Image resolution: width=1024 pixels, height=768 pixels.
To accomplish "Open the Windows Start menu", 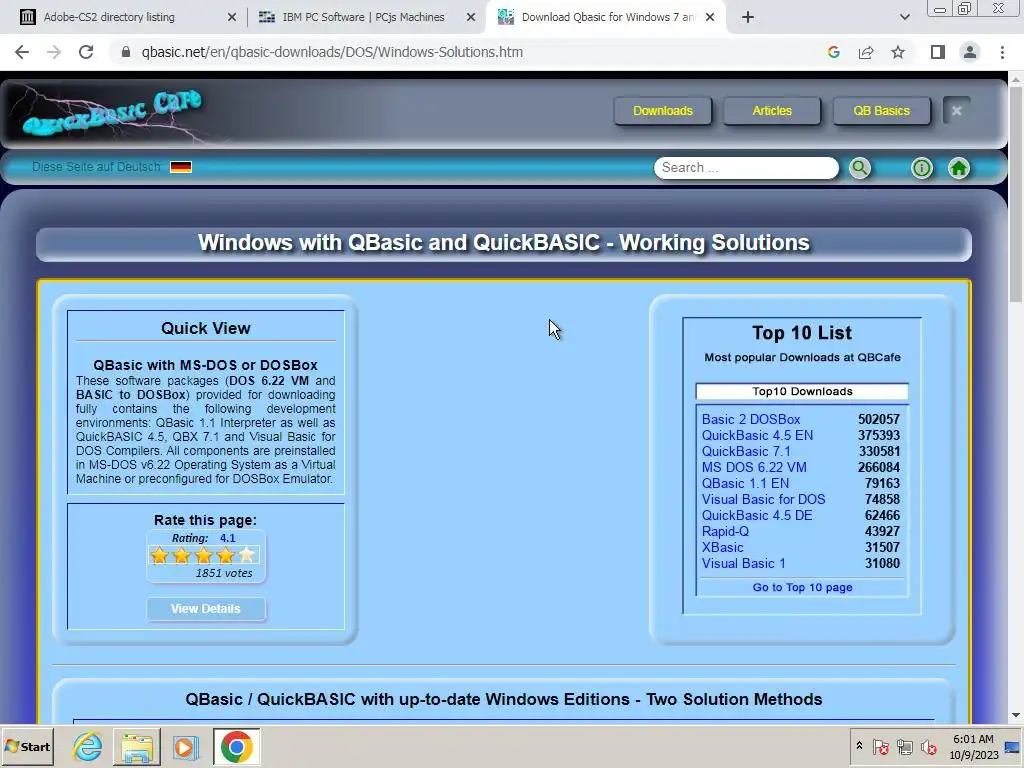I will pyautogui.click(x=27, y=746).
